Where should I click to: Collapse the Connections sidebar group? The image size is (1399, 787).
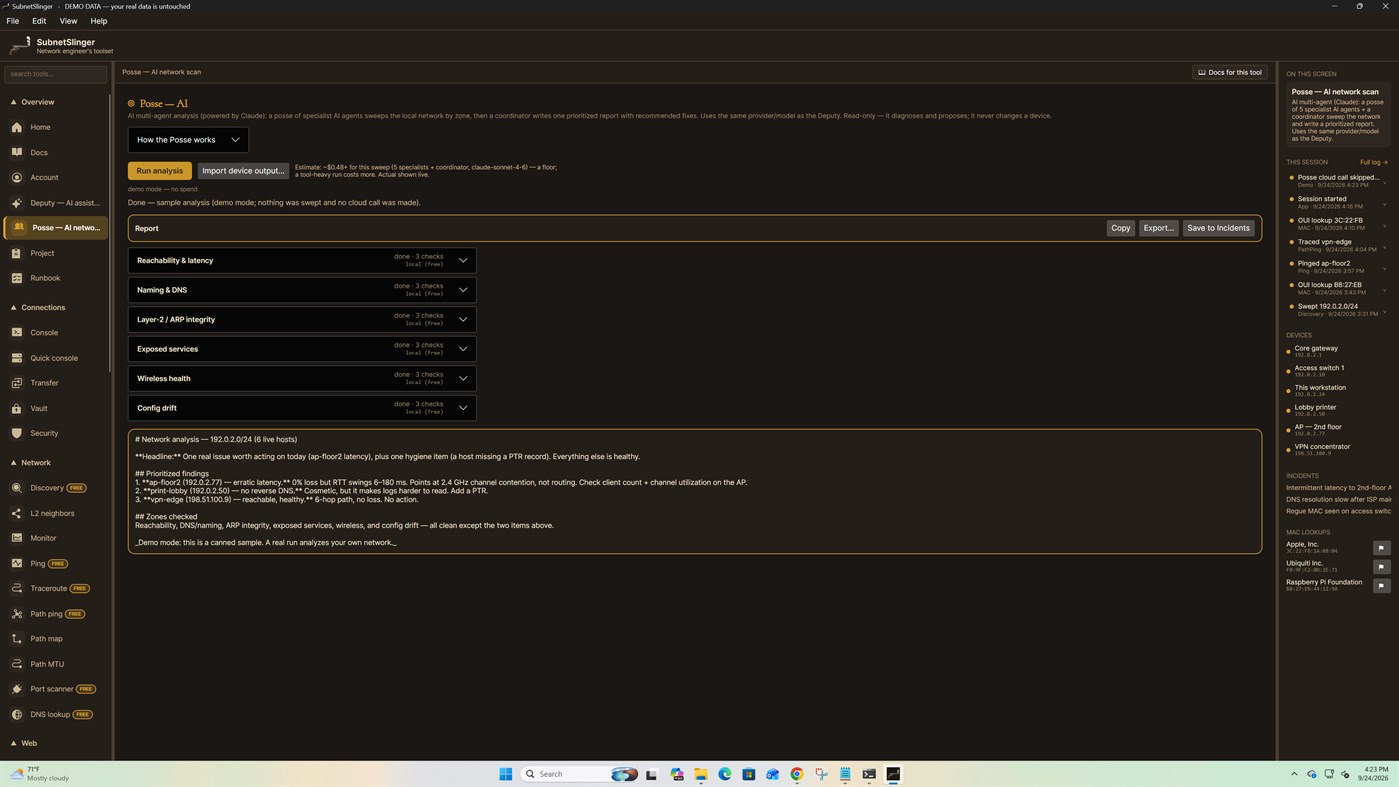37,307
